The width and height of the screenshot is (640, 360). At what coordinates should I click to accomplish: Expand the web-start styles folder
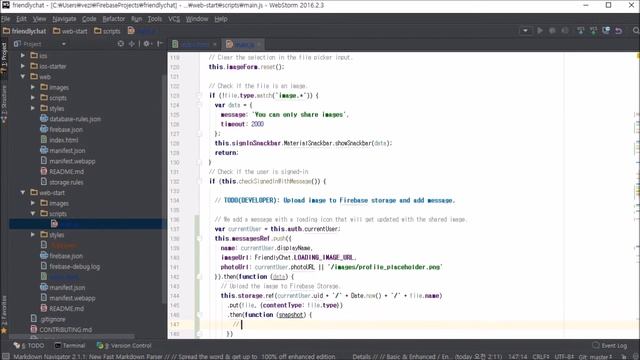coord(33,235)
